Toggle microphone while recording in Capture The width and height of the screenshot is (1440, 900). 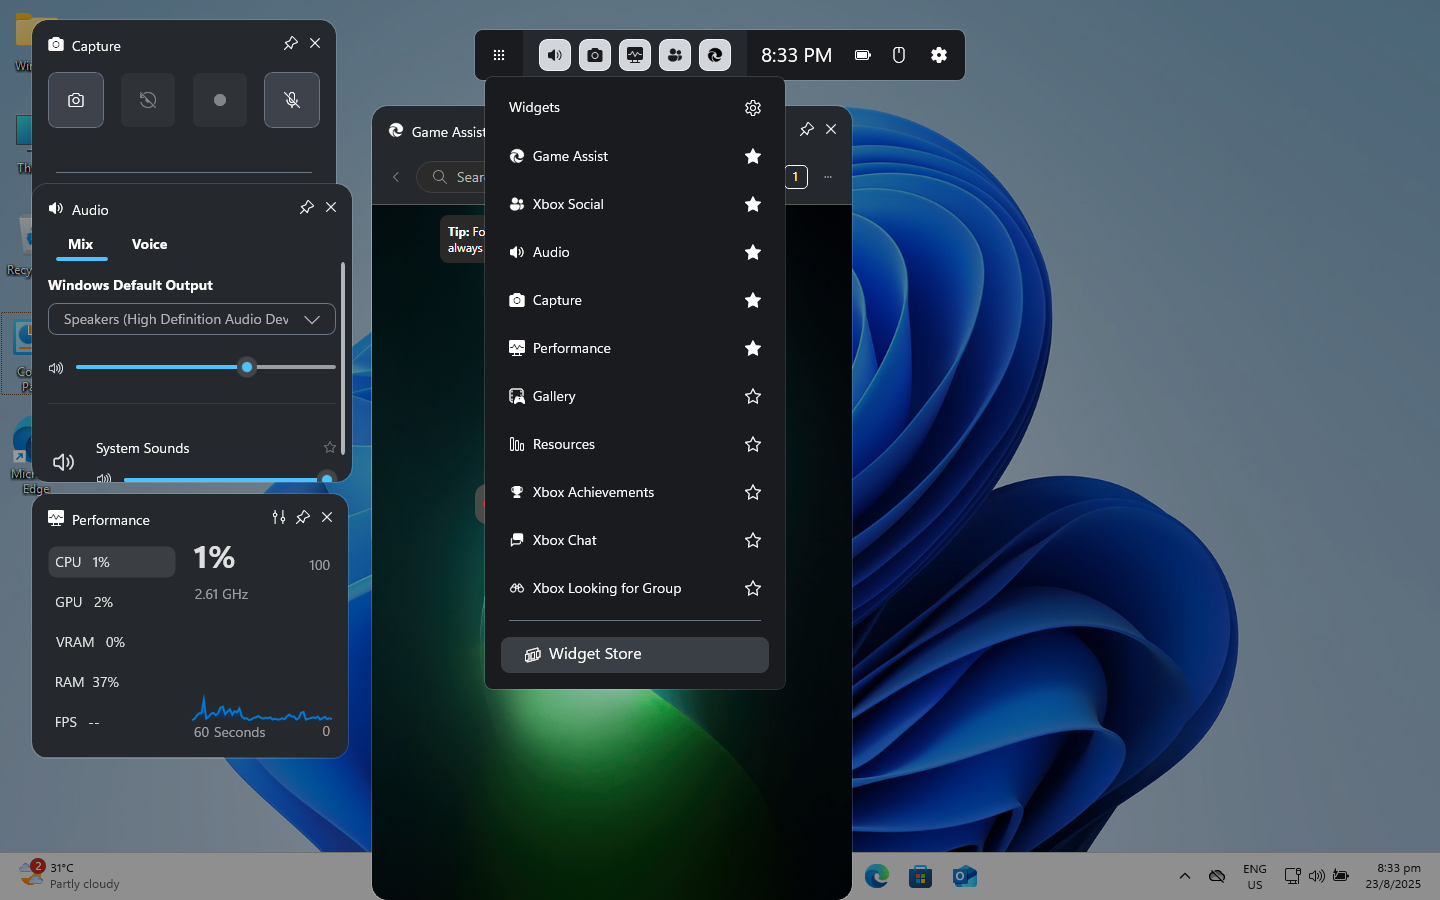[292, 100]
